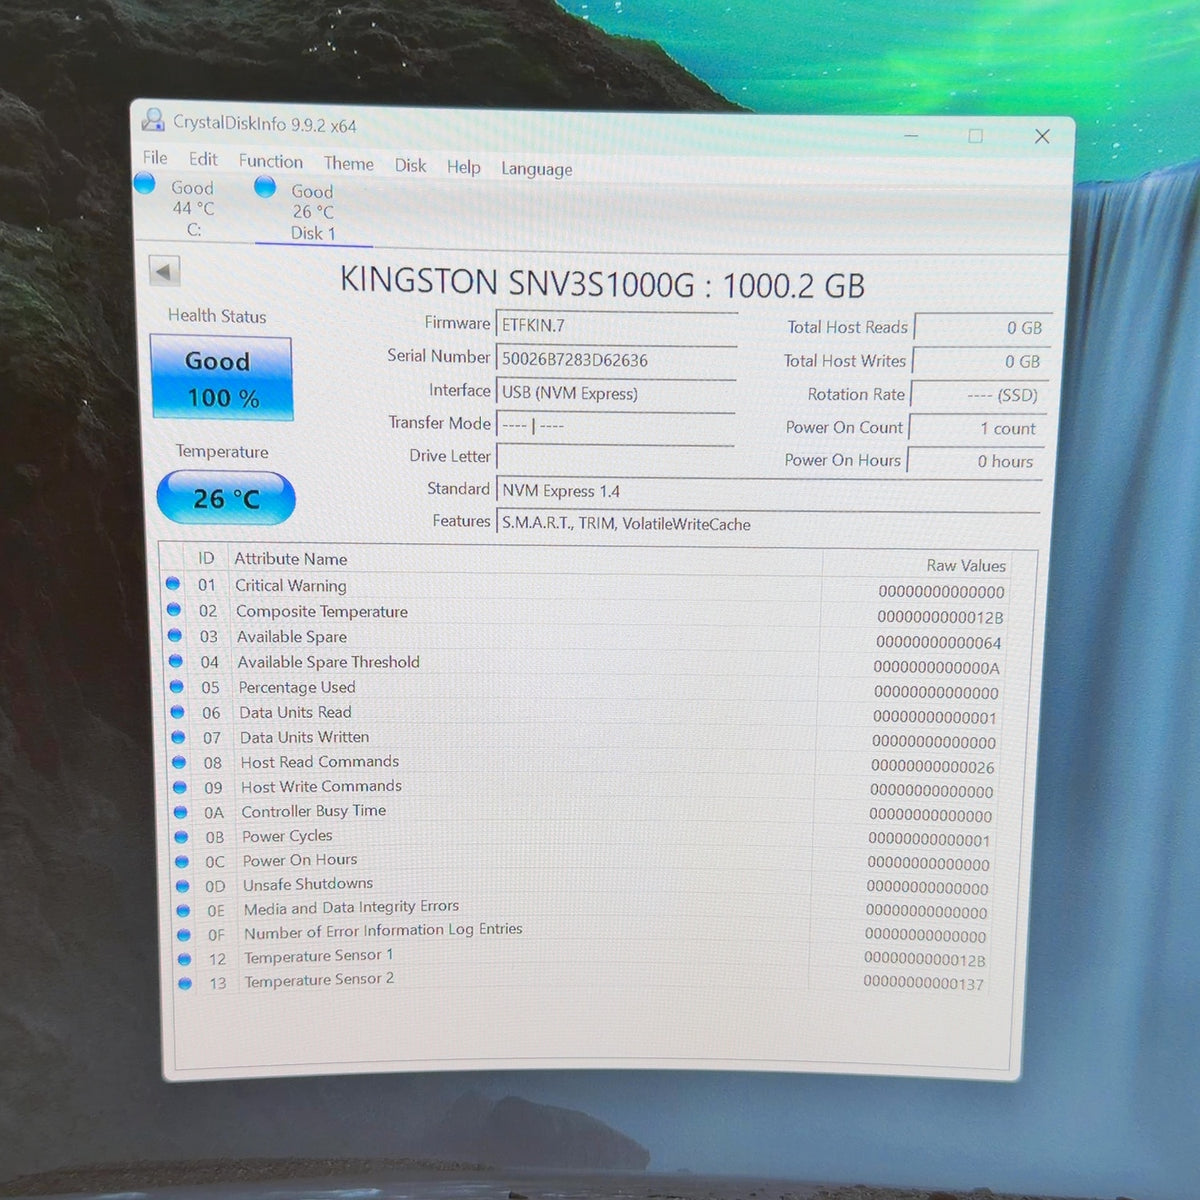Click the Power On Hours value 0 hours
The image size is (1200, 1200).
[974, 461]
